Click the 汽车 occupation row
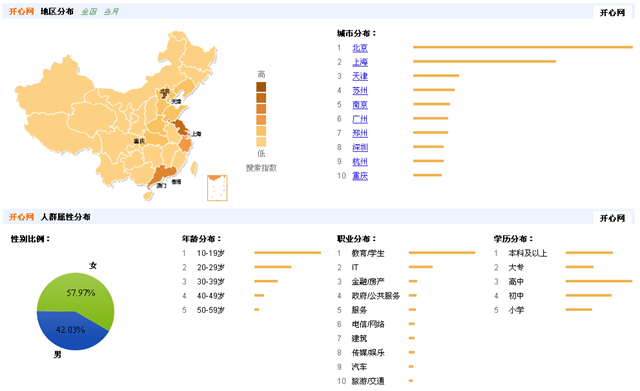640x391 pixels. pos(375,367)
